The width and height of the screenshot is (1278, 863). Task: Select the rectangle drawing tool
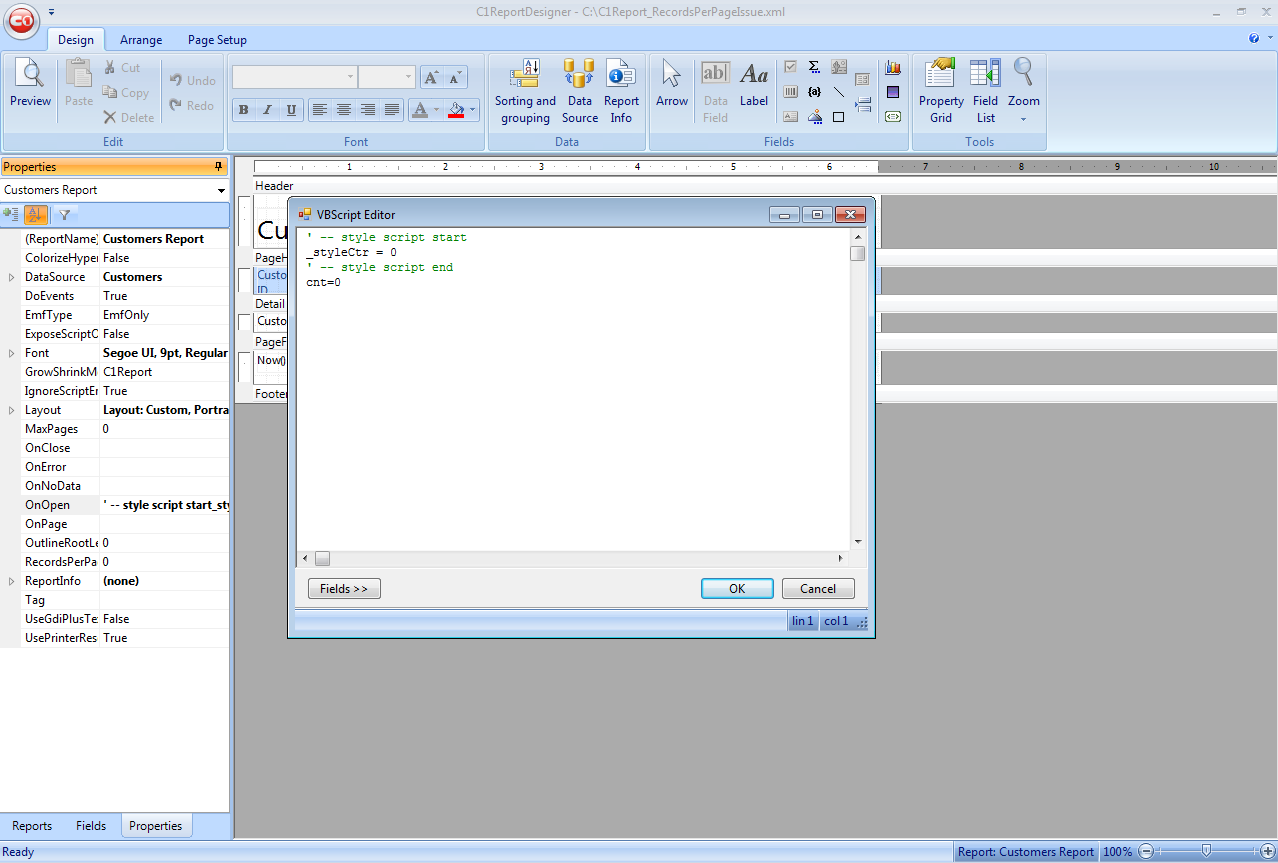click(838, 117)
